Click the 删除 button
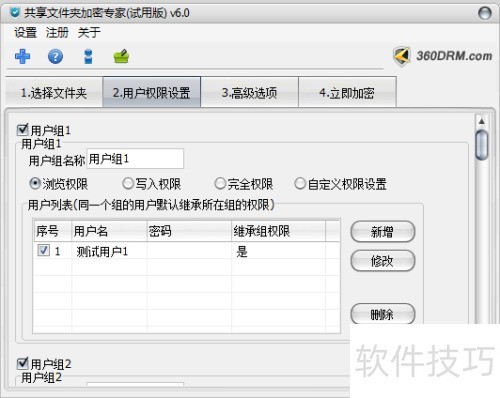500x398 pixels. click(x=383, y=314)
